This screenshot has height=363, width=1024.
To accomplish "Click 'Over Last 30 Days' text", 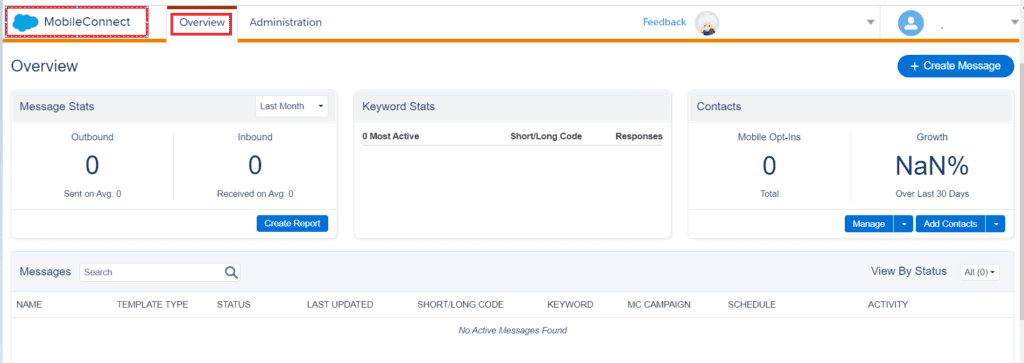I will 932,194.
